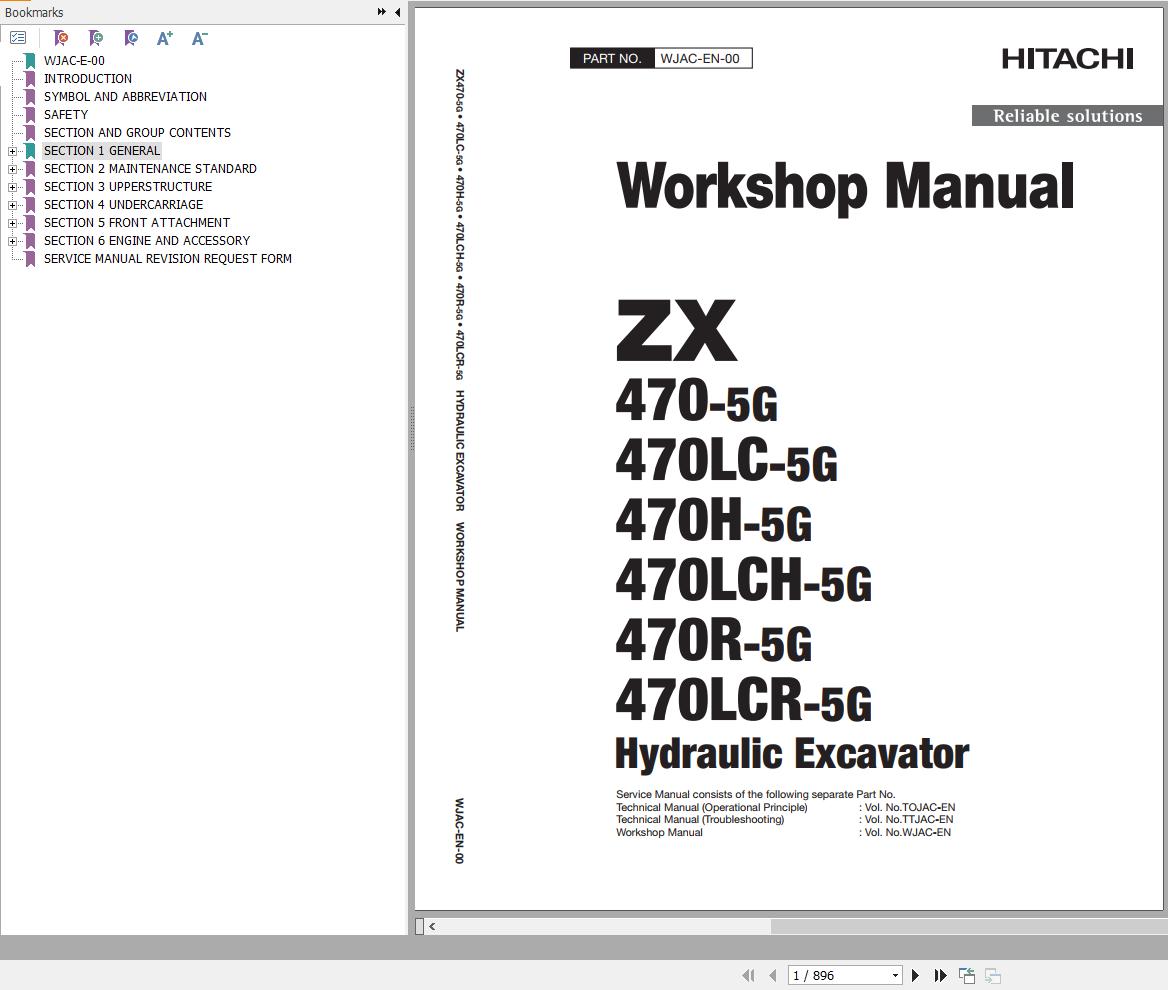Viewport: 1168px width, 990px height.
Task: Open the INTRODUCTION bookmark
Action: (x=87, y=78)
